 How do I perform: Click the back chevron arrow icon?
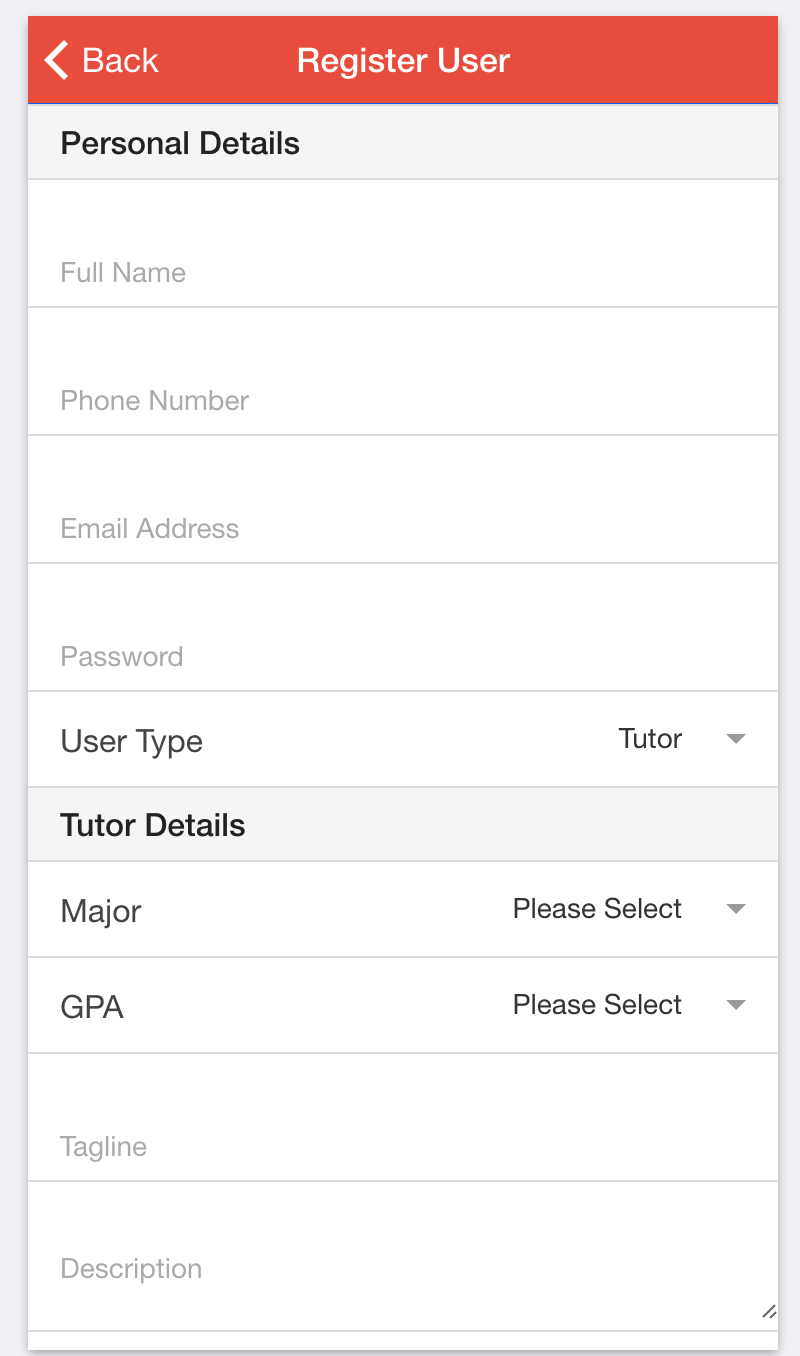pyautogui.click(x=57, y=60)
